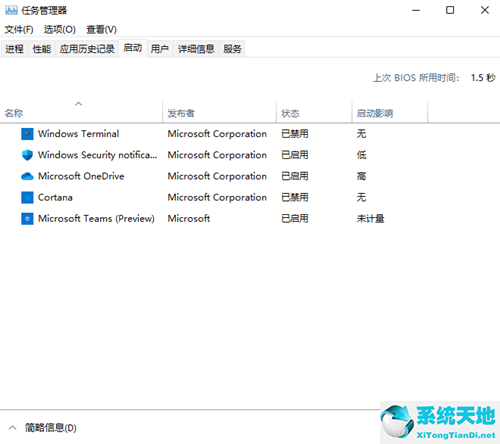Image resolution: width=500 pixels, height=444 pixels.
Task: Click the 低 startup impact value
Action: (x=361, y=155)
